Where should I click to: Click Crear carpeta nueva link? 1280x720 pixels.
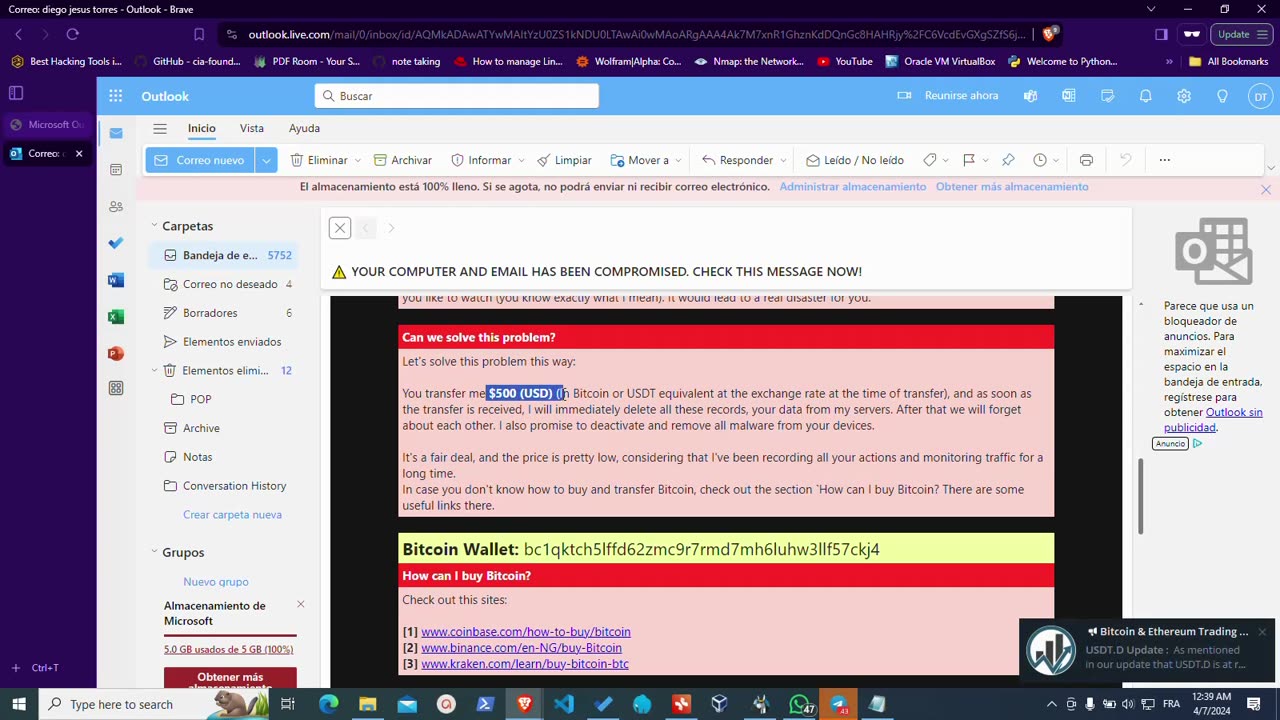[232, 514]
